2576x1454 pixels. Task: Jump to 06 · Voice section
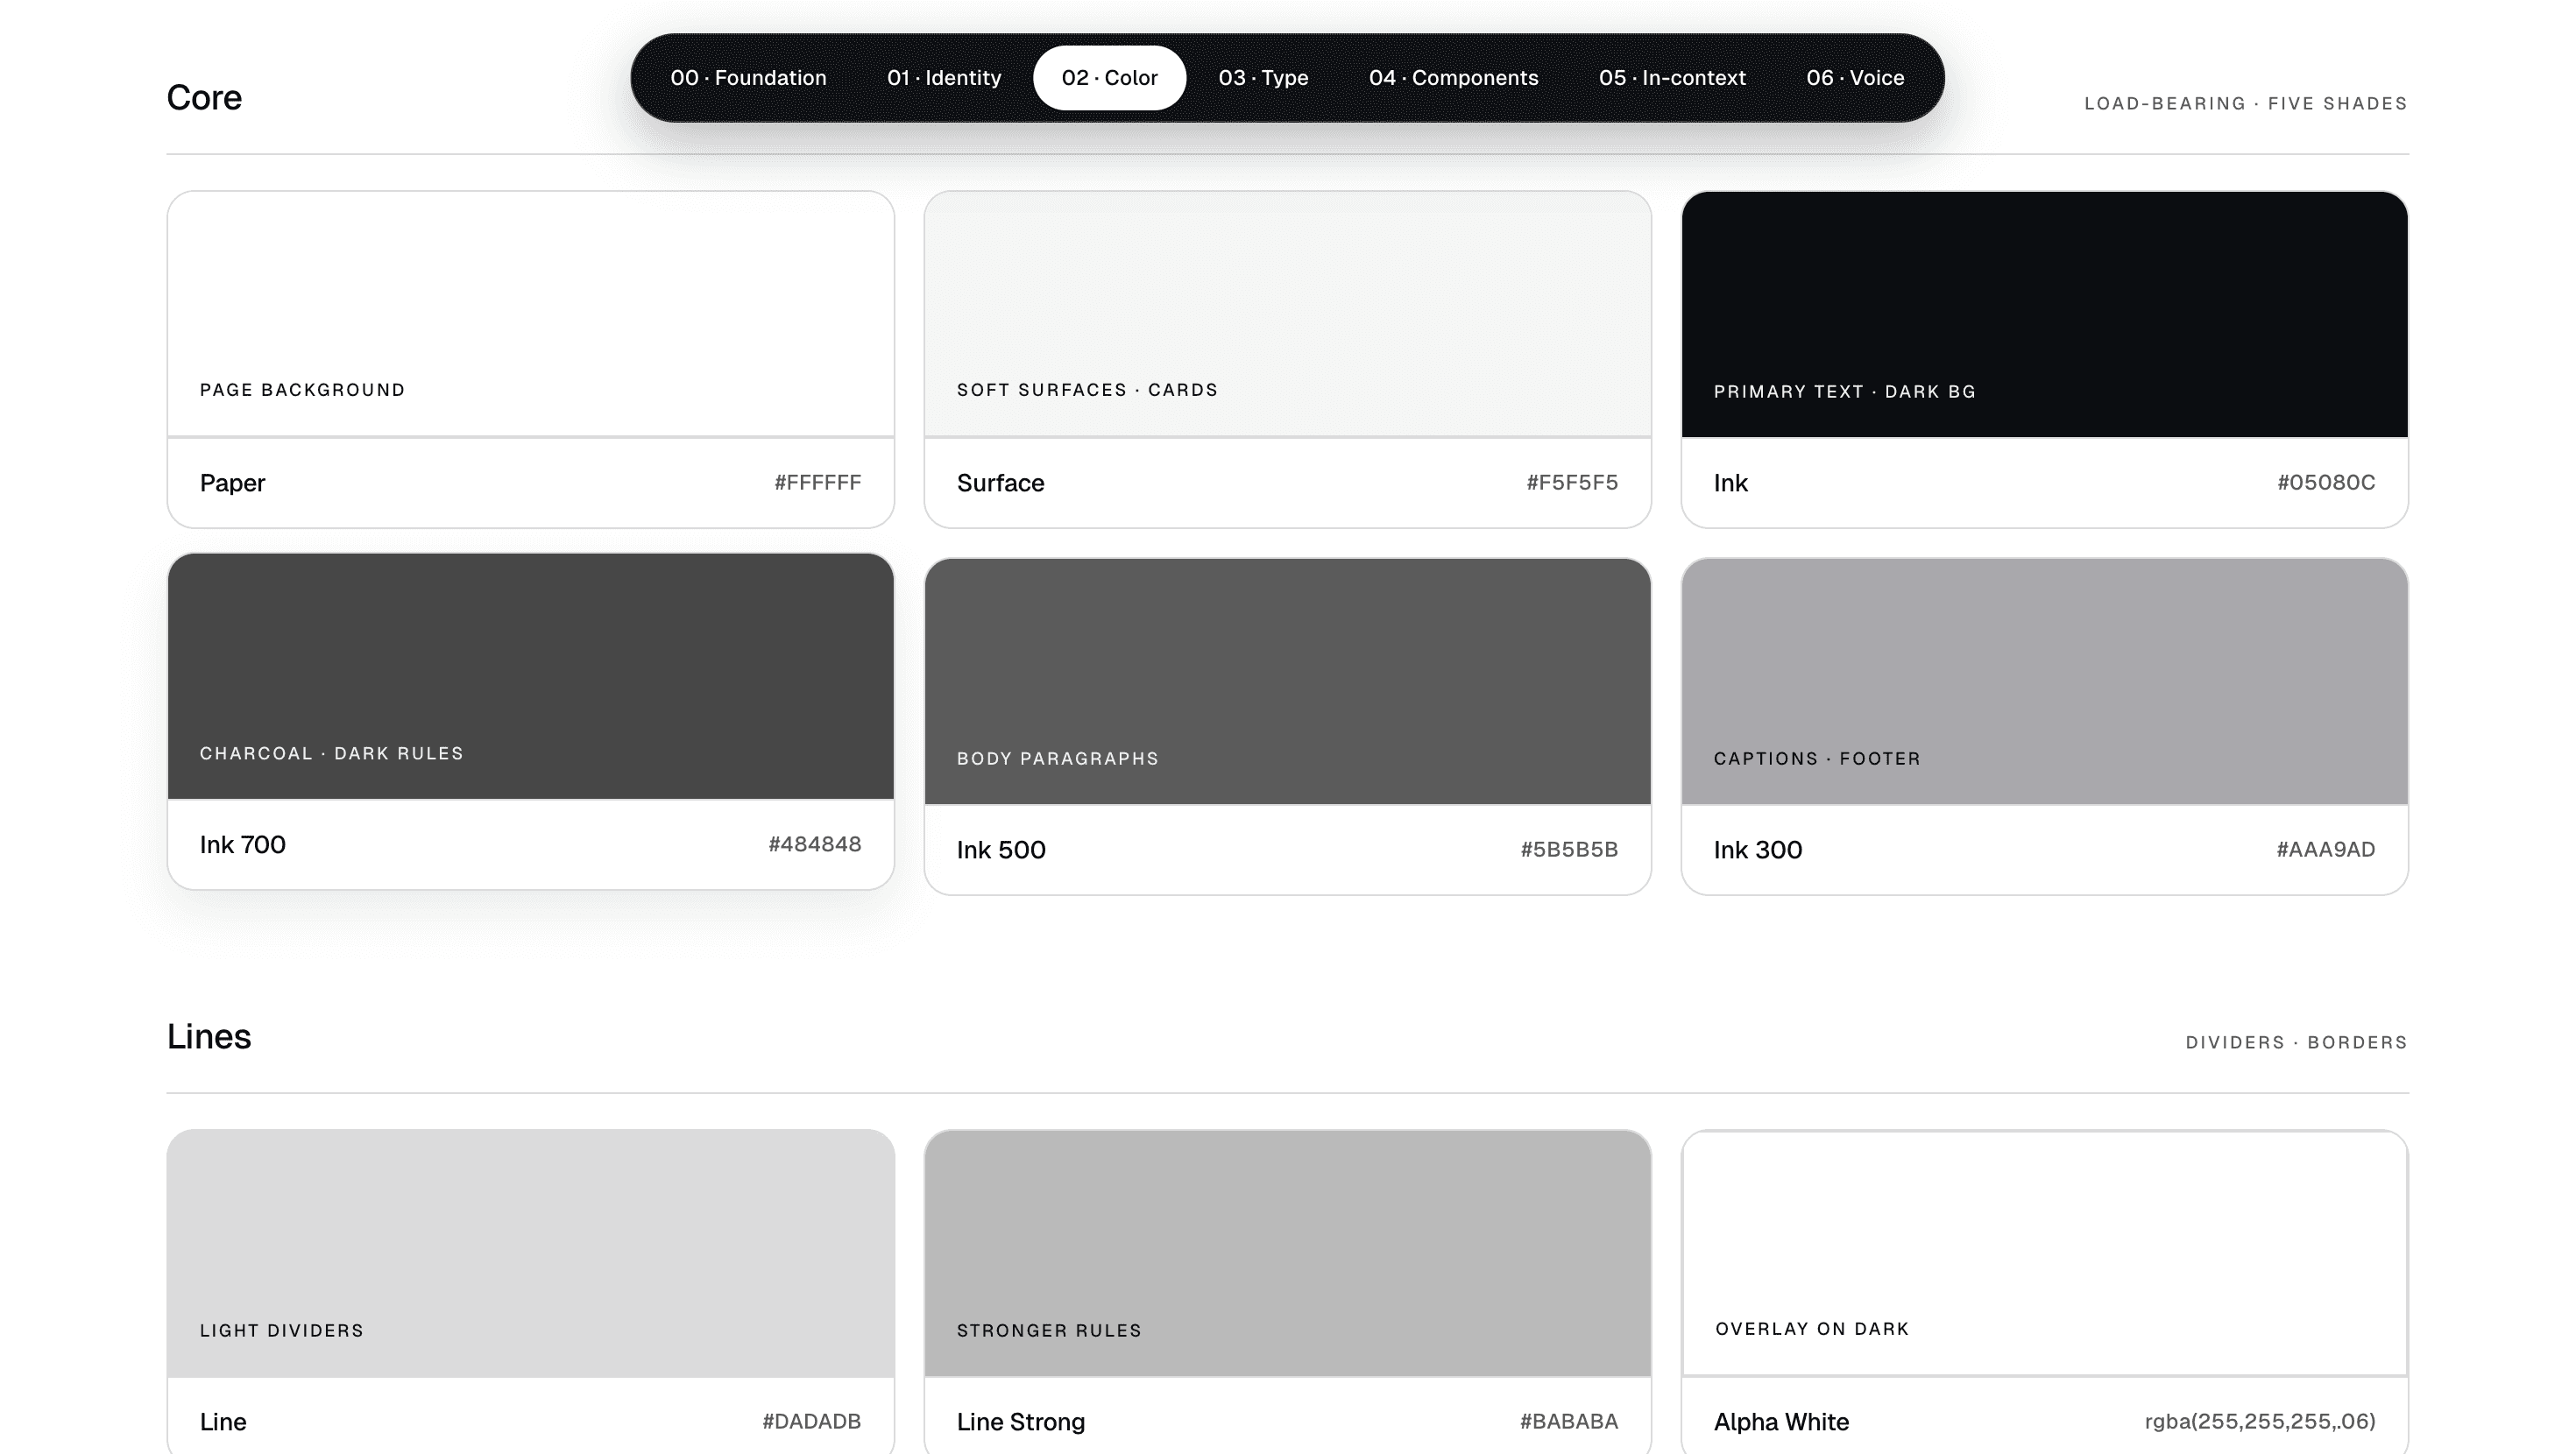coord(1854,78)
